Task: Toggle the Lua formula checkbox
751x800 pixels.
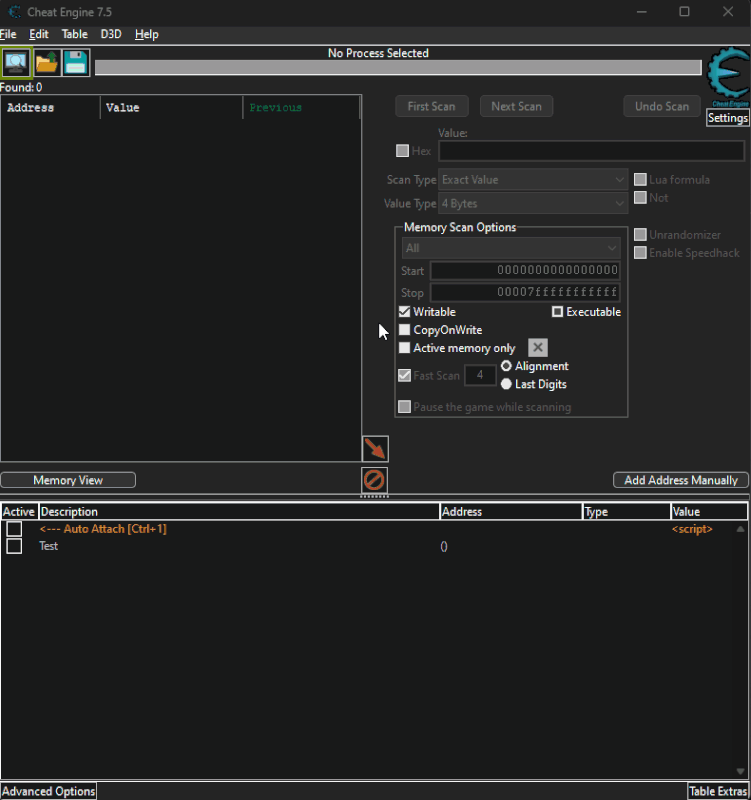Action: click(640, 180)
